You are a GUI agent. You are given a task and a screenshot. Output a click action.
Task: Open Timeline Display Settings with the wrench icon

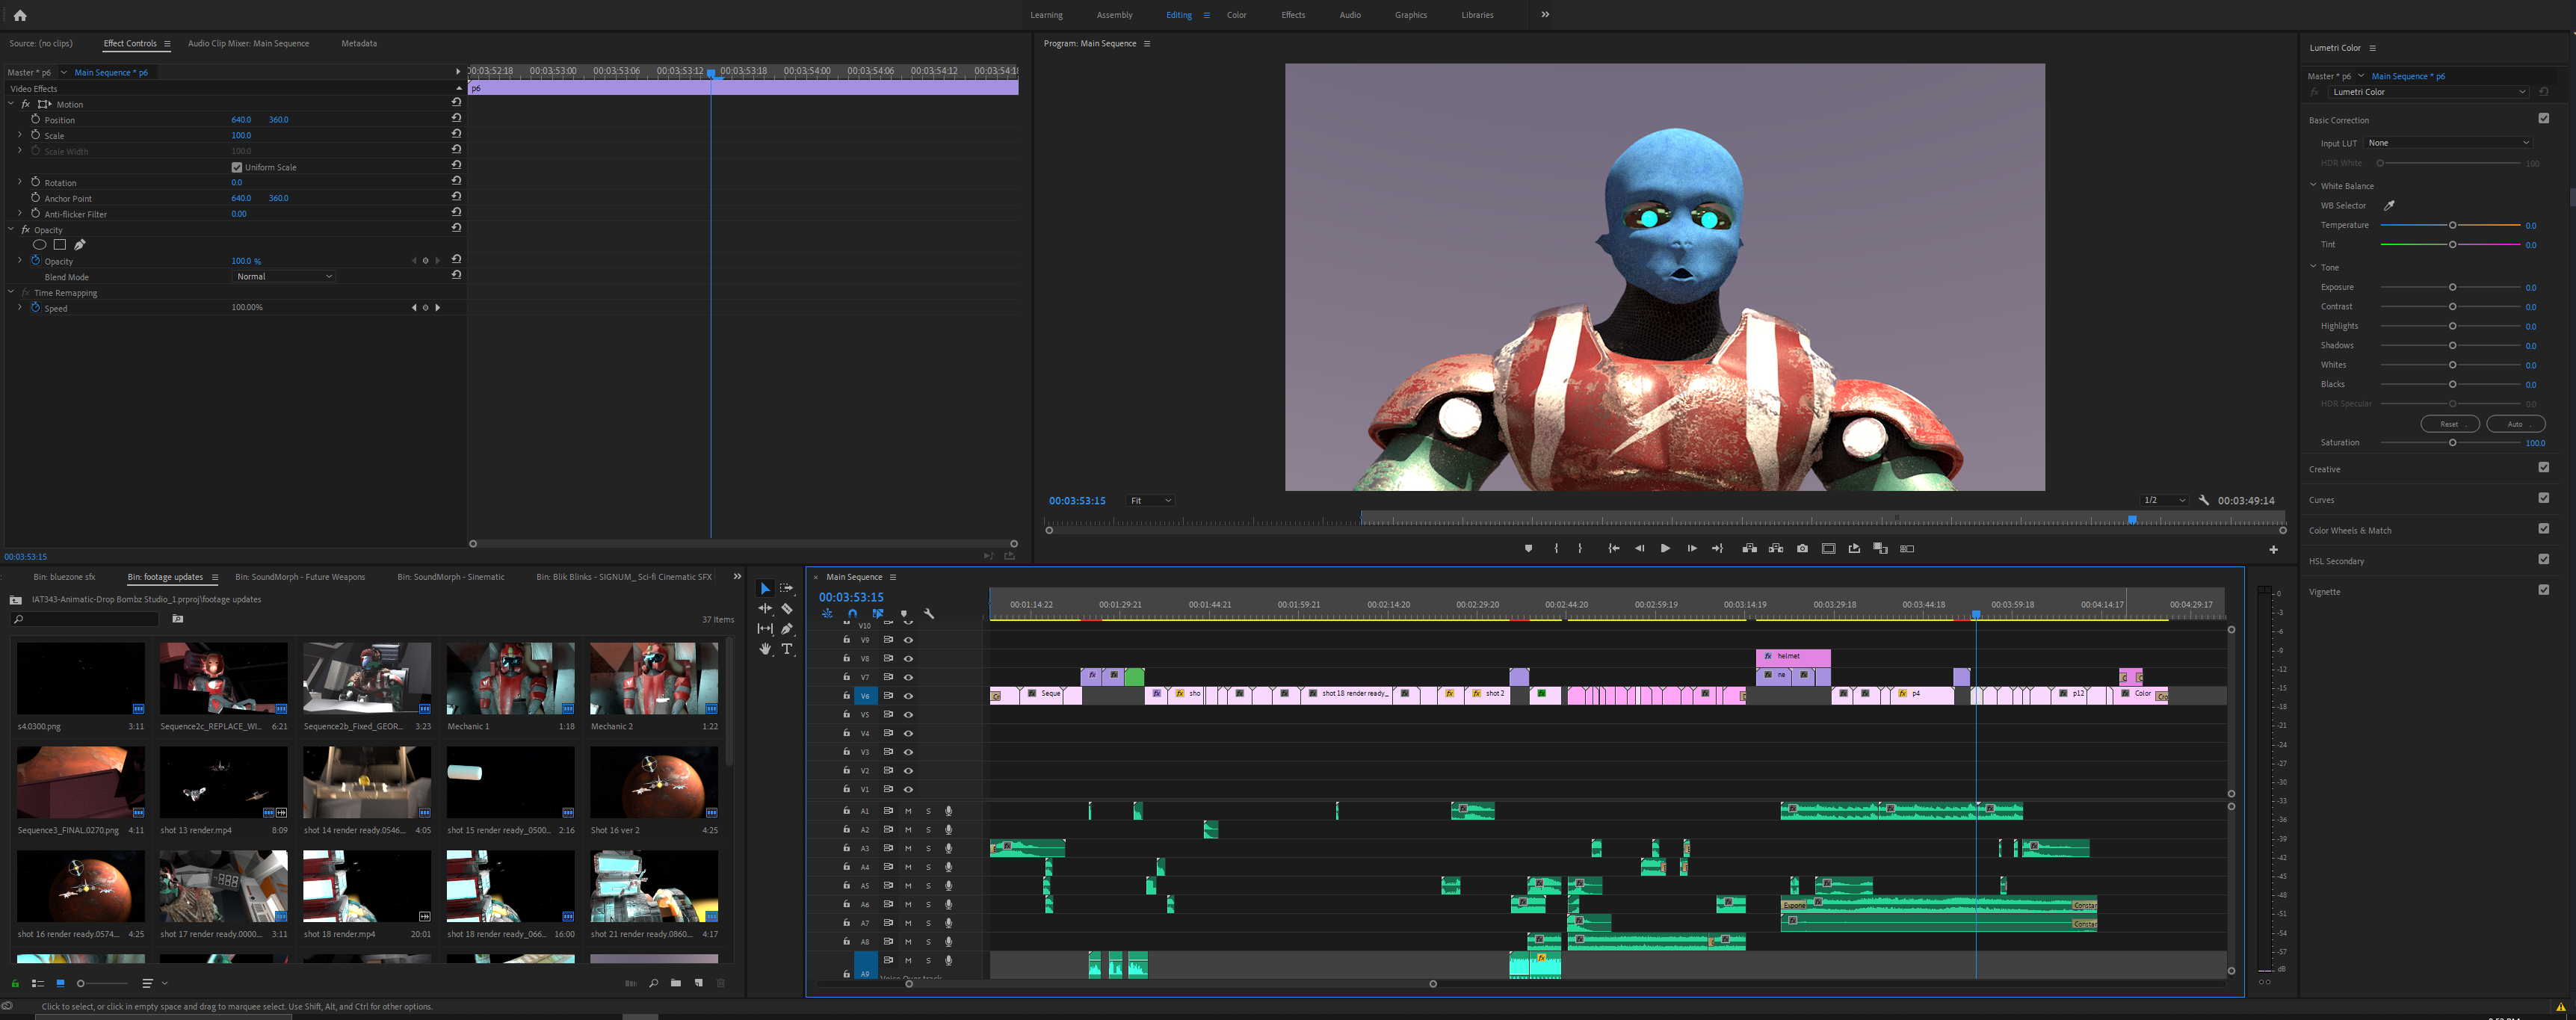pos(929,613)
